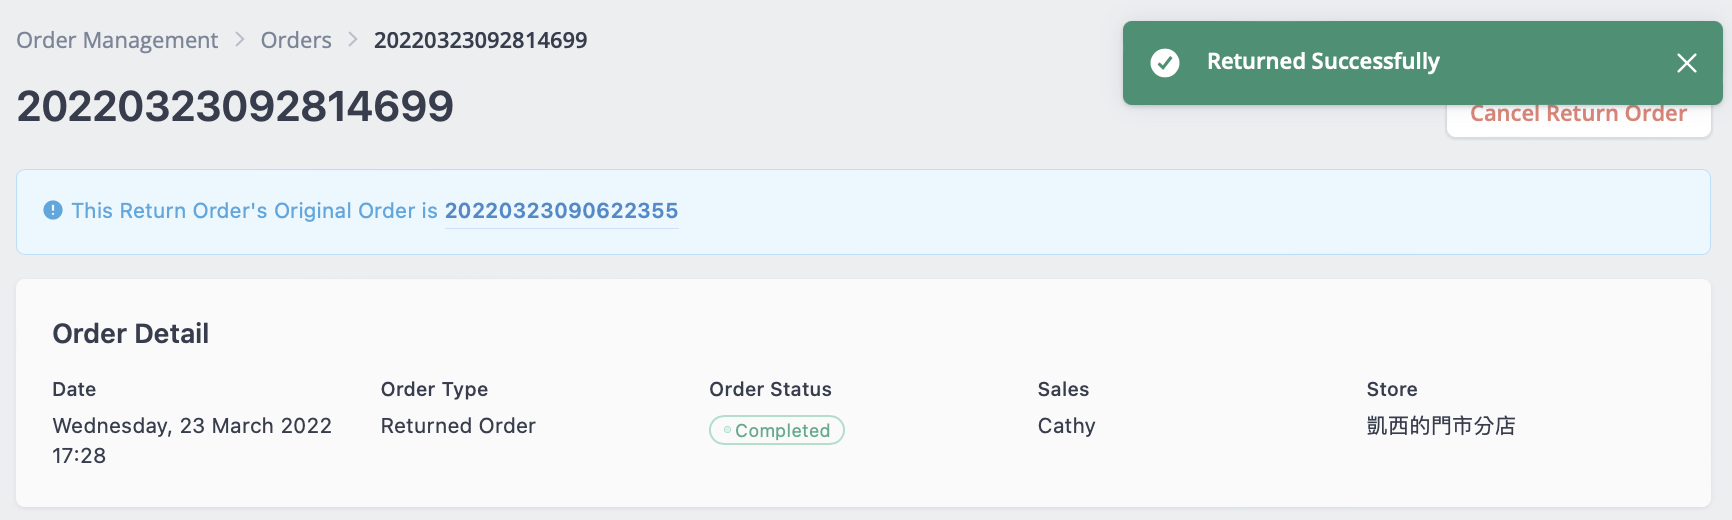
Task: Click the store name 凱西的門市分店
Action: [1441, 426]
